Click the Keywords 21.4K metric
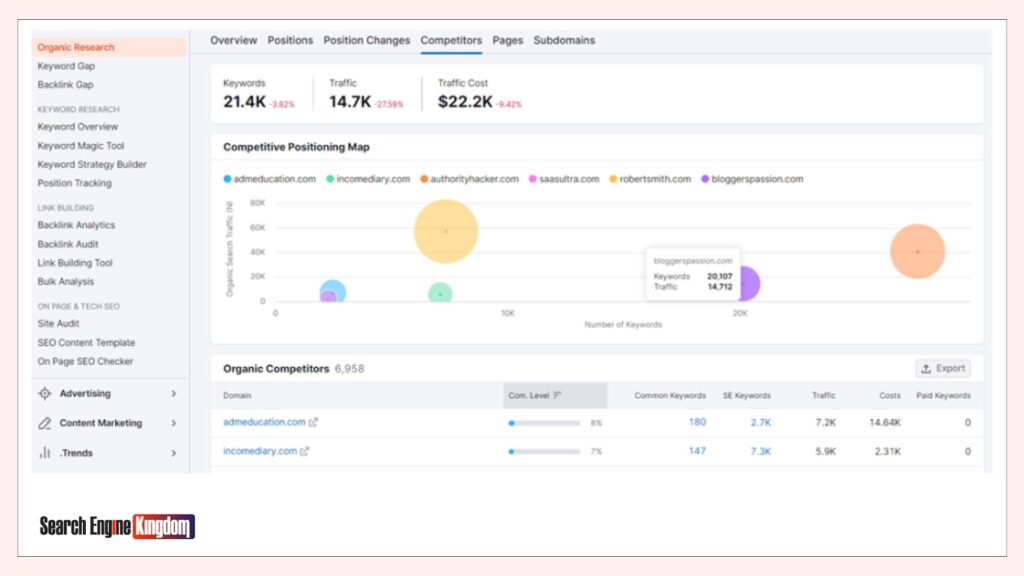Image resolution: width=1024 pixels, height=576 pixels. point(244,102)
